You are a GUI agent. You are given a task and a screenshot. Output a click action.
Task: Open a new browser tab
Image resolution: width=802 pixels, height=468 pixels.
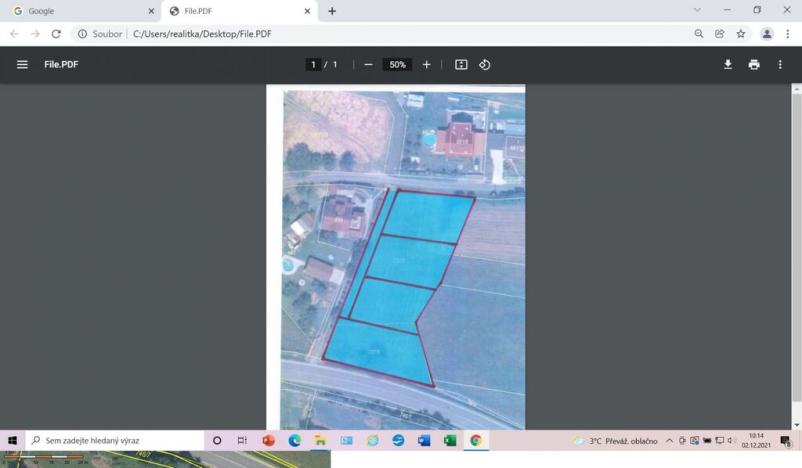(332, 11)
